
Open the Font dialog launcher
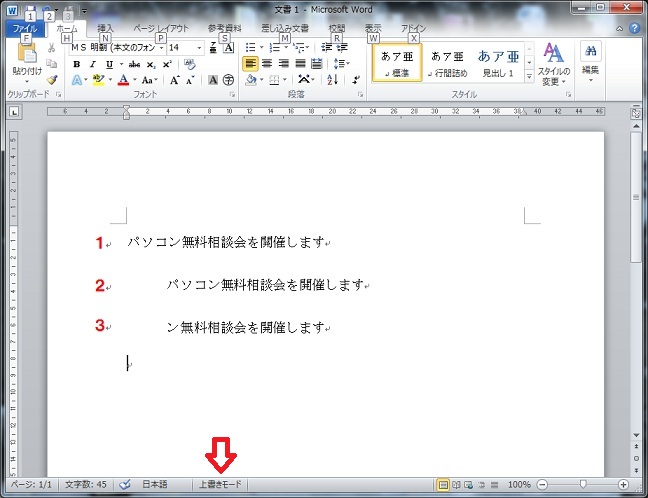coord(232,95)
